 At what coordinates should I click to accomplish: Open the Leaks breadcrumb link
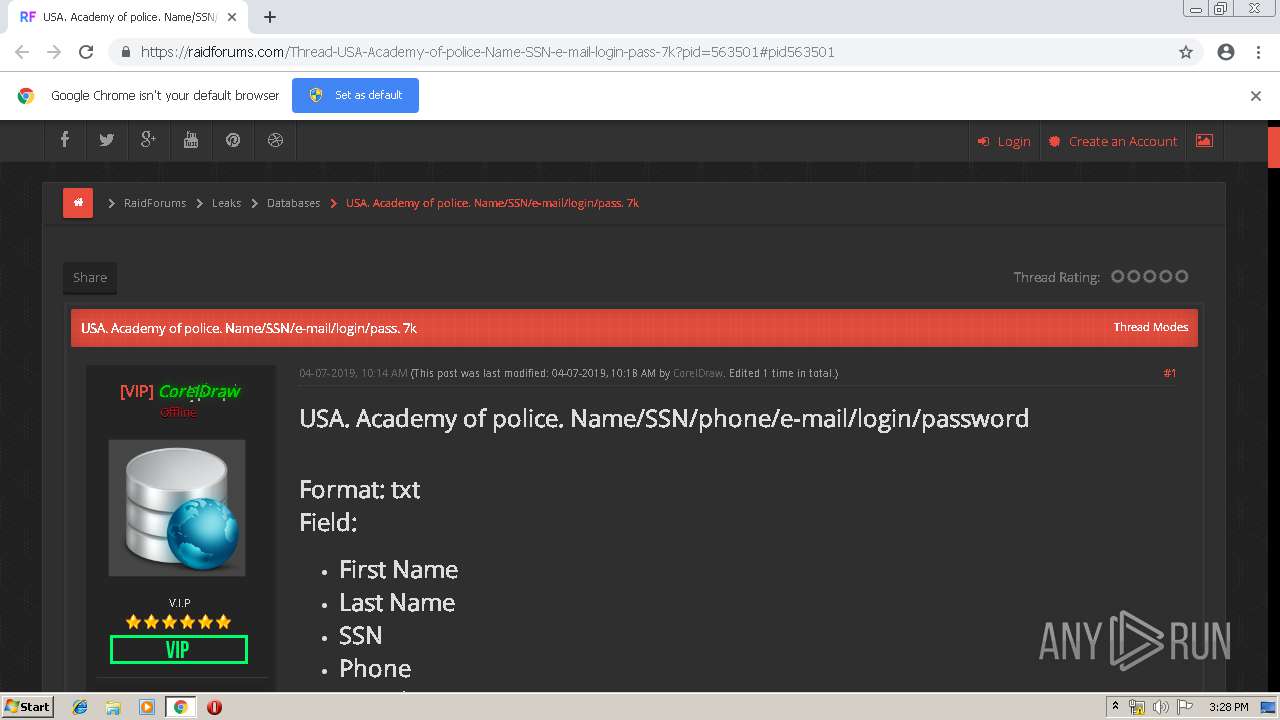tap(226, 203)
